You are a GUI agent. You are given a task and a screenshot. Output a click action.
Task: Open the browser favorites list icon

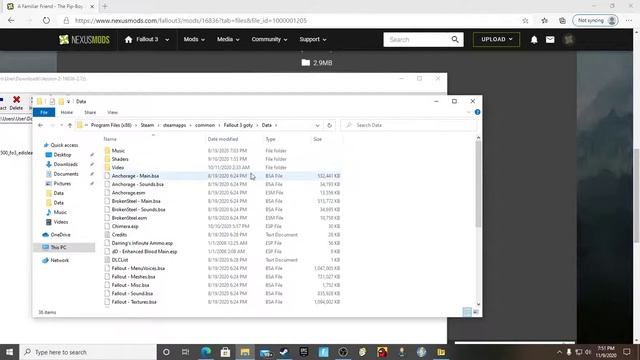544,20
